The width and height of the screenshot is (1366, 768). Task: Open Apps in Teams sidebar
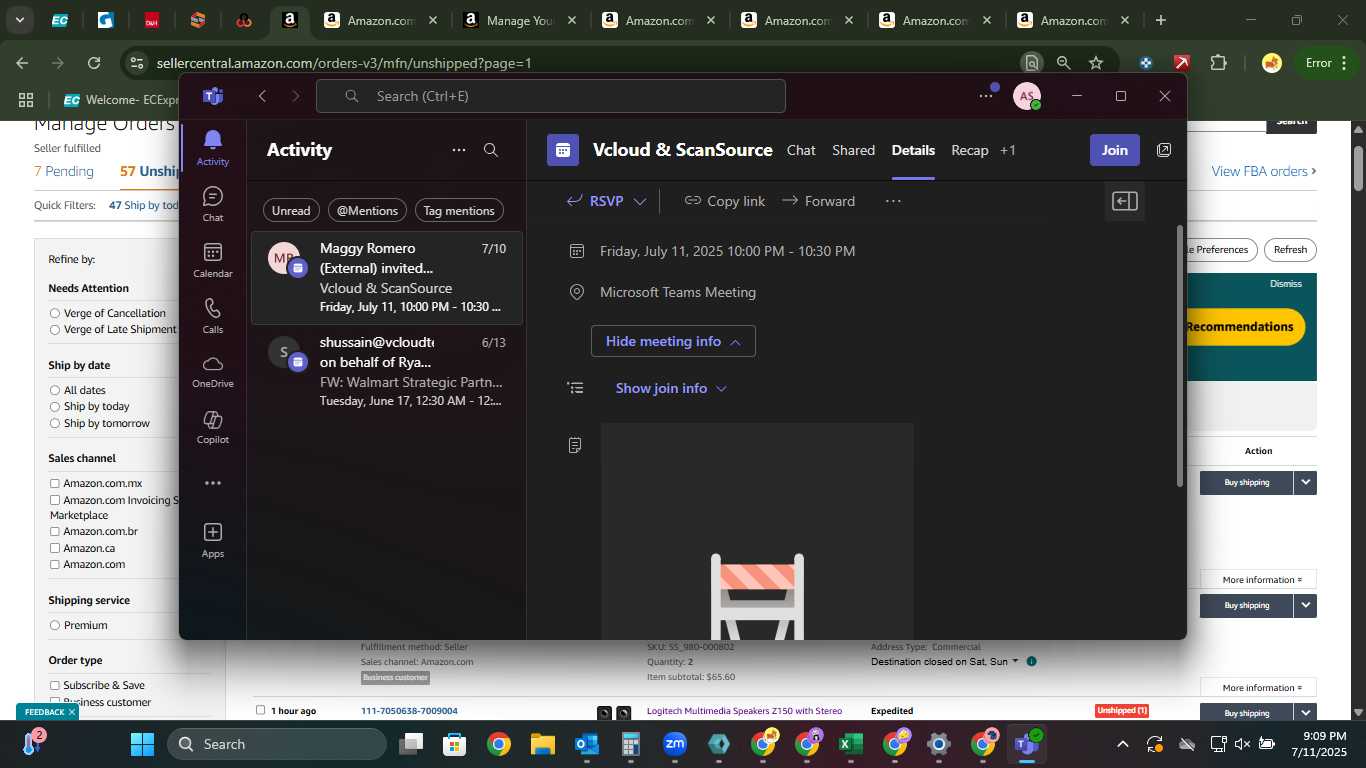212,540
